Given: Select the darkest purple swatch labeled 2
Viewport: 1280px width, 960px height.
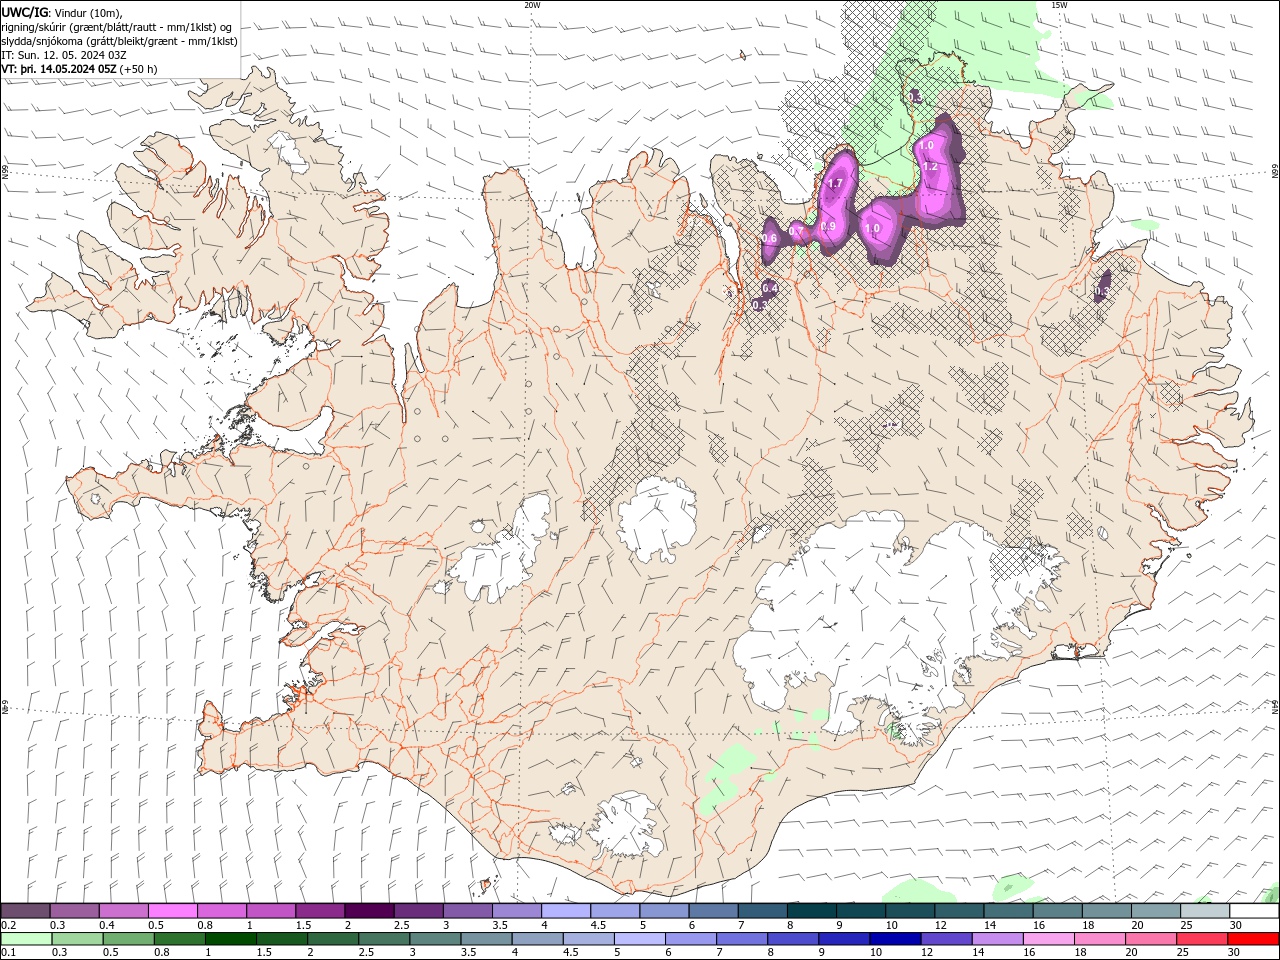Looking at the screenshot, I should tap(368, 911).
